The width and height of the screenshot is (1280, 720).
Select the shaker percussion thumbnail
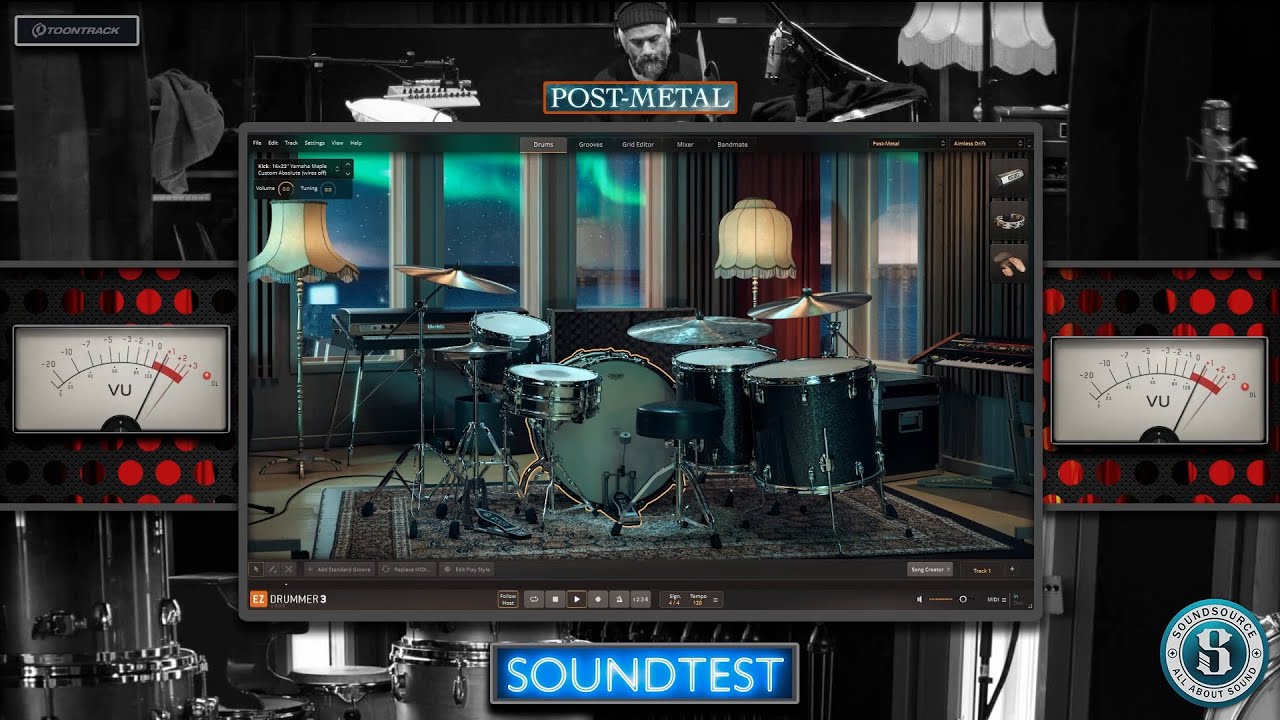tap(1009, 263)
